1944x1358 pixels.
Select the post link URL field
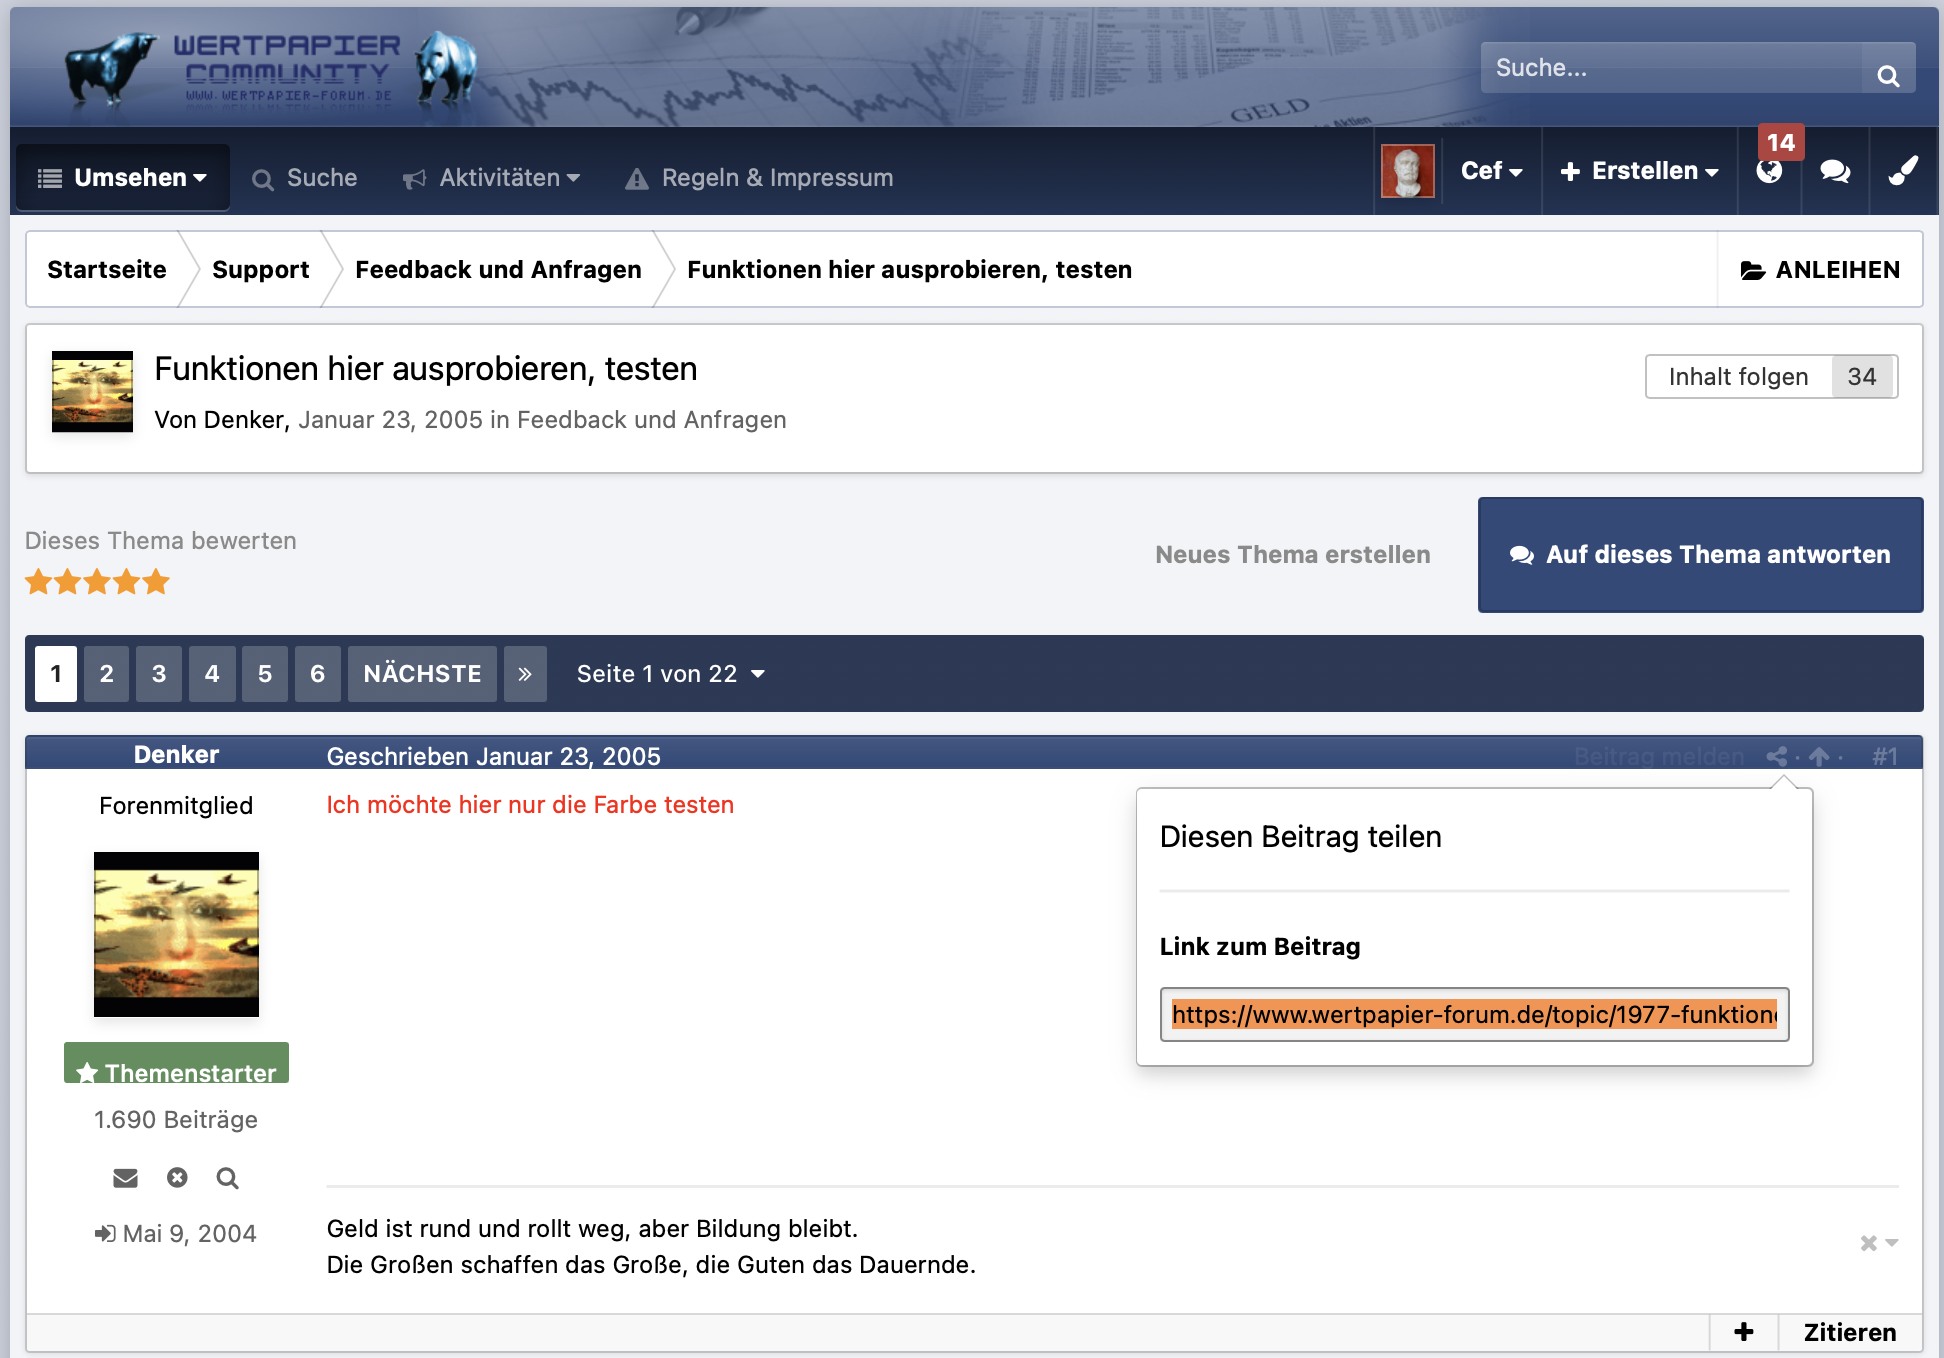[x=1473, y=1015]
